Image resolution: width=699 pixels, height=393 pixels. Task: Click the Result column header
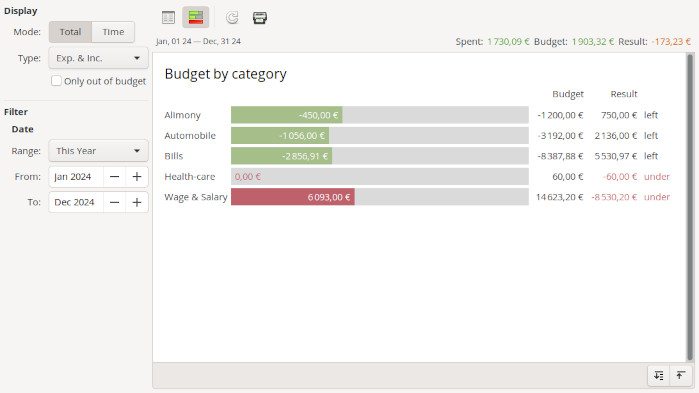click(x=624, y=94)
